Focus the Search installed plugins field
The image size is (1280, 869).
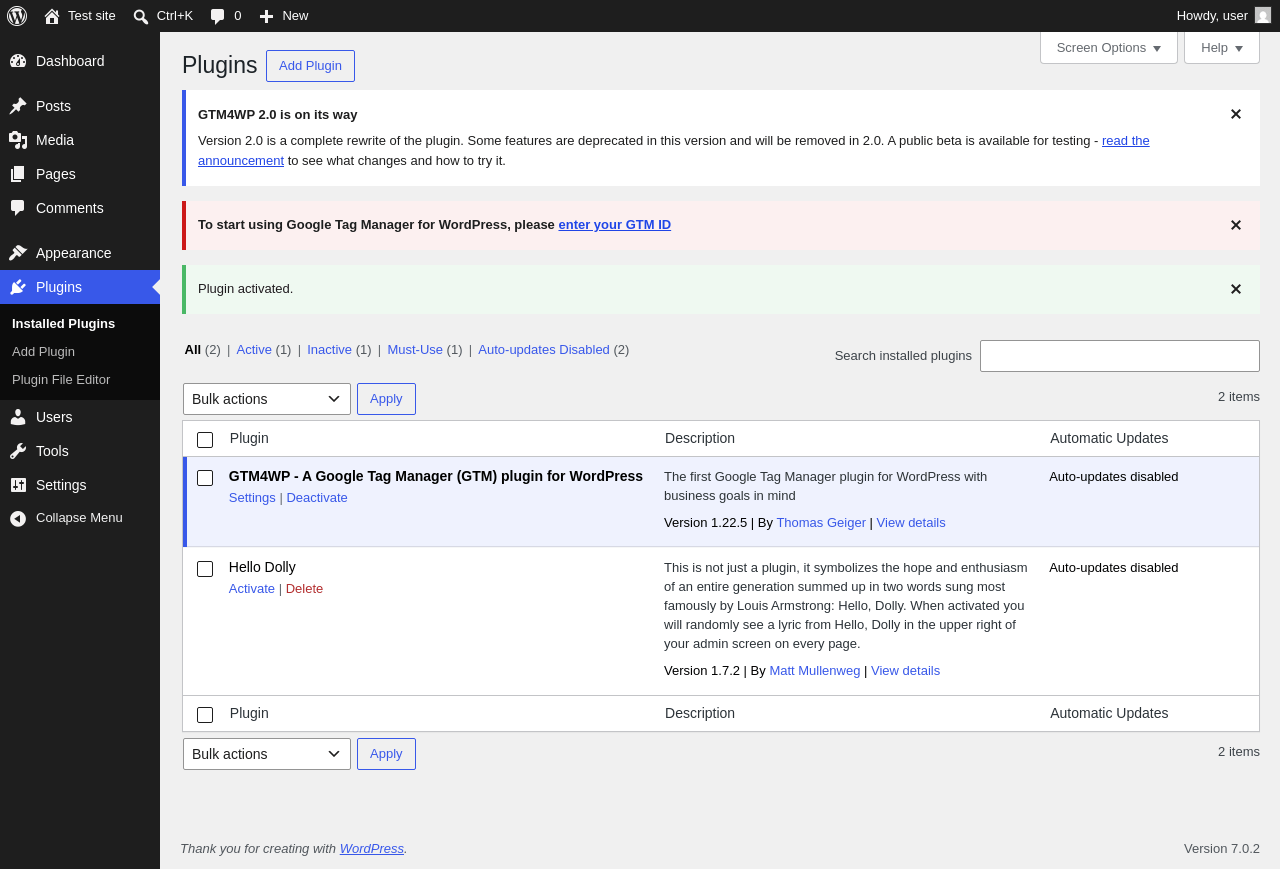coord(1120,356)
